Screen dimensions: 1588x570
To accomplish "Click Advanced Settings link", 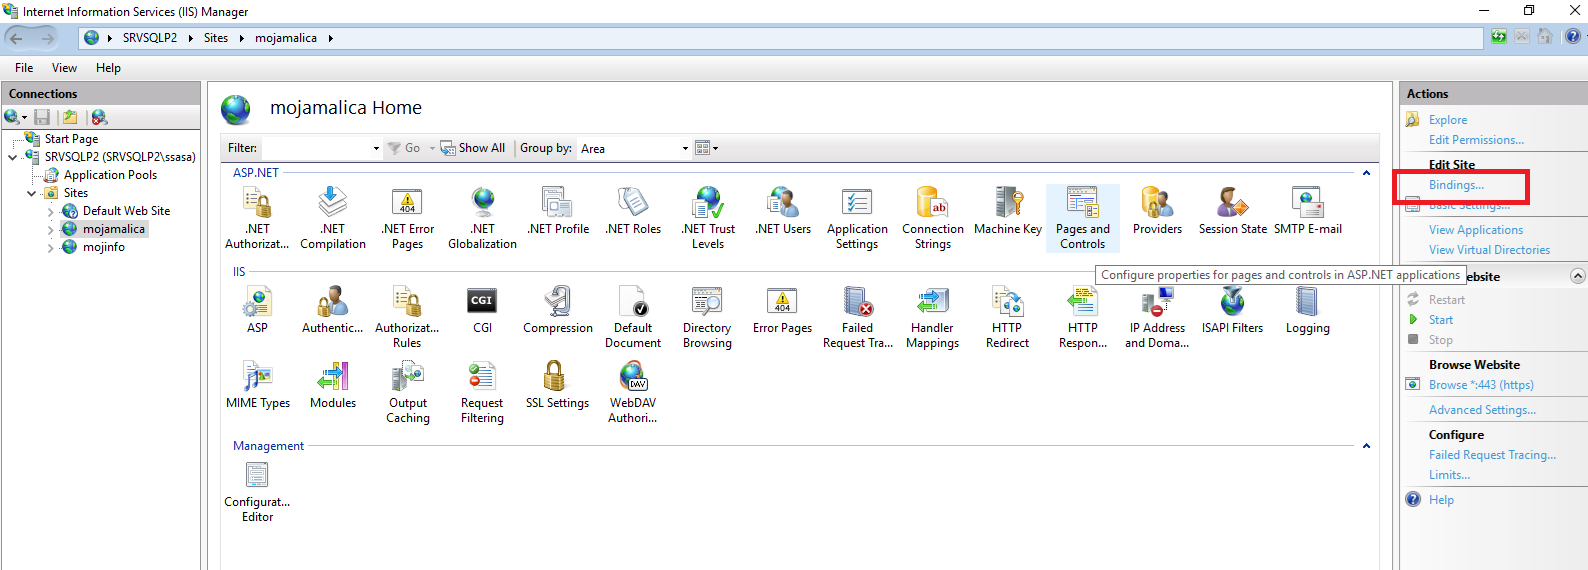I will point(1482,410).
